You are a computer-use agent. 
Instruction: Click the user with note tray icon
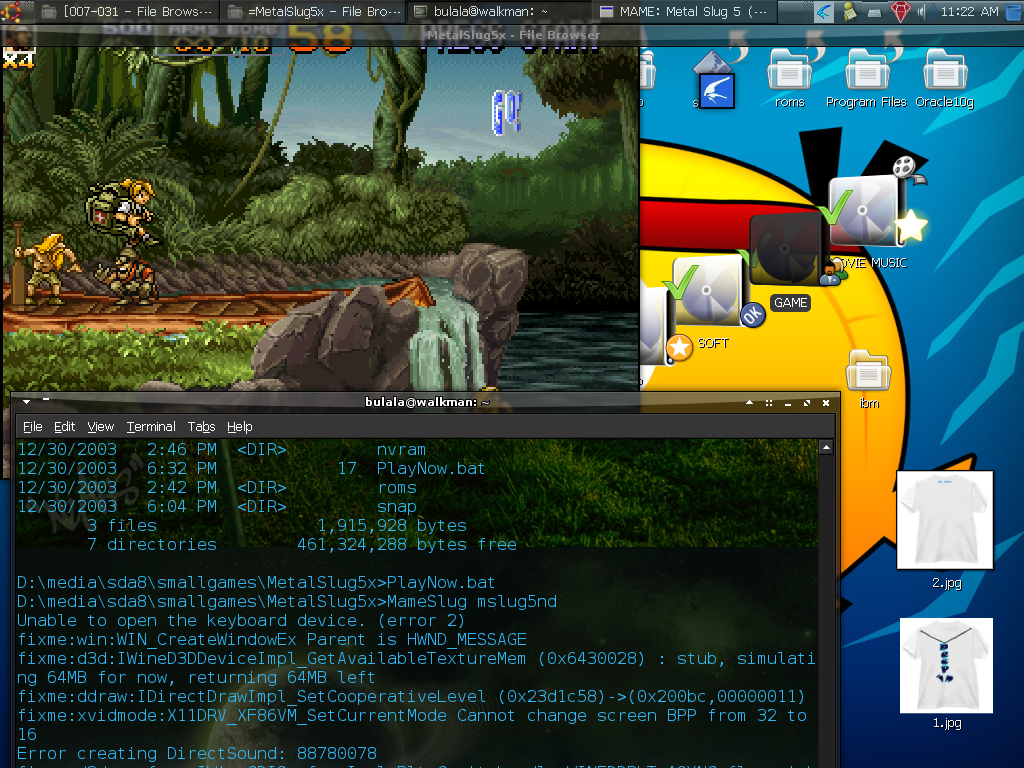click(850, 11)
